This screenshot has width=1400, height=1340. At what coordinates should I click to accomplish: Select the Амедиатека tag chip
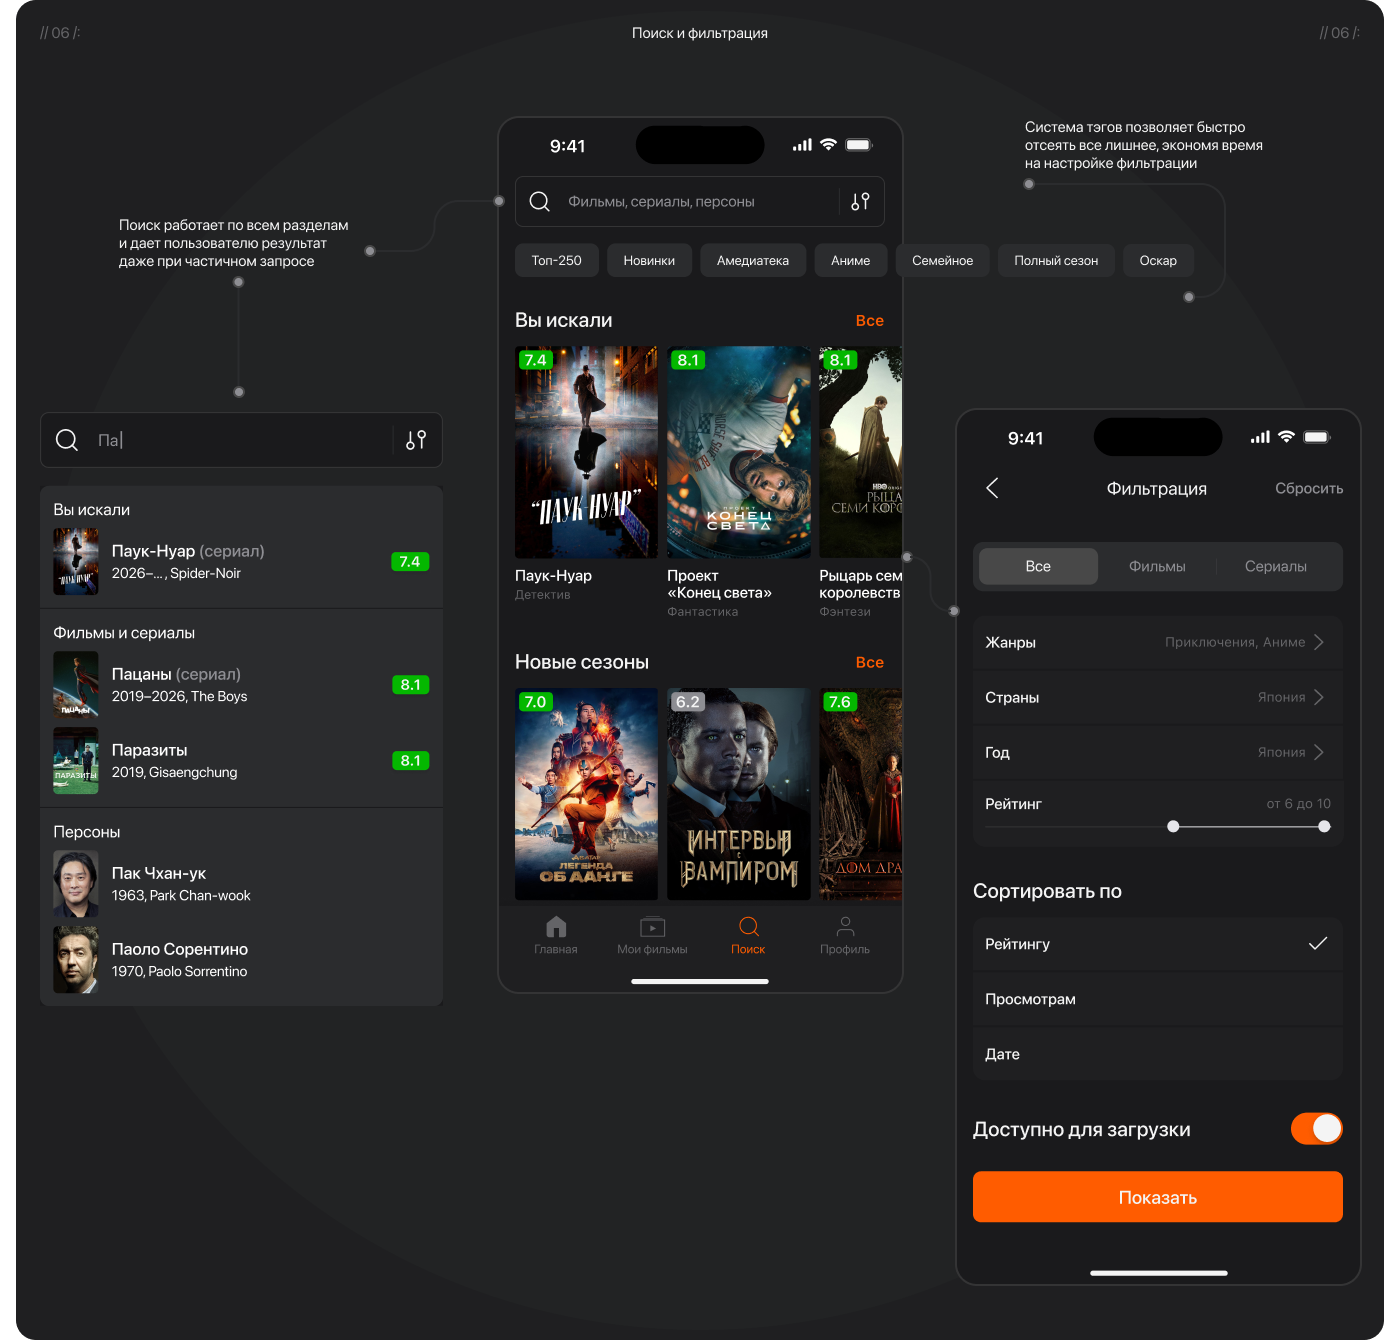tap(753, 260)
